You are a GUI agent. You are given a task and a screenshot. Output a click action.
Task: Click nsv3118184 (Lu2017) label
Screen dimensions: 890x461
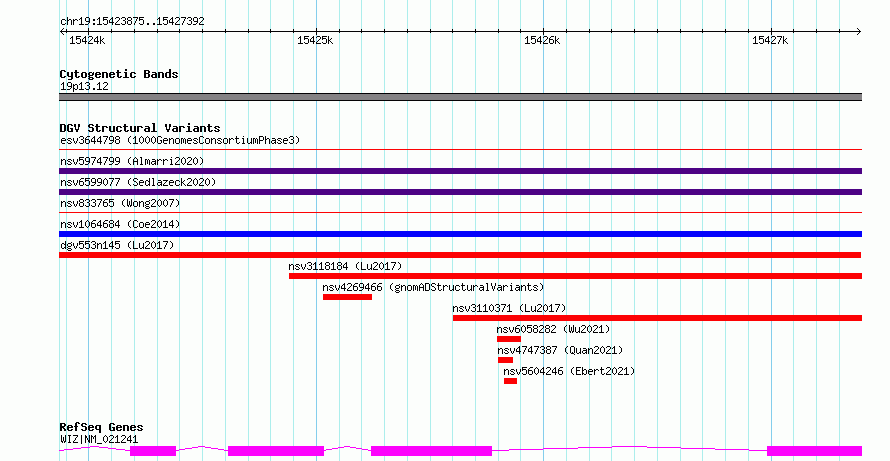345,266
